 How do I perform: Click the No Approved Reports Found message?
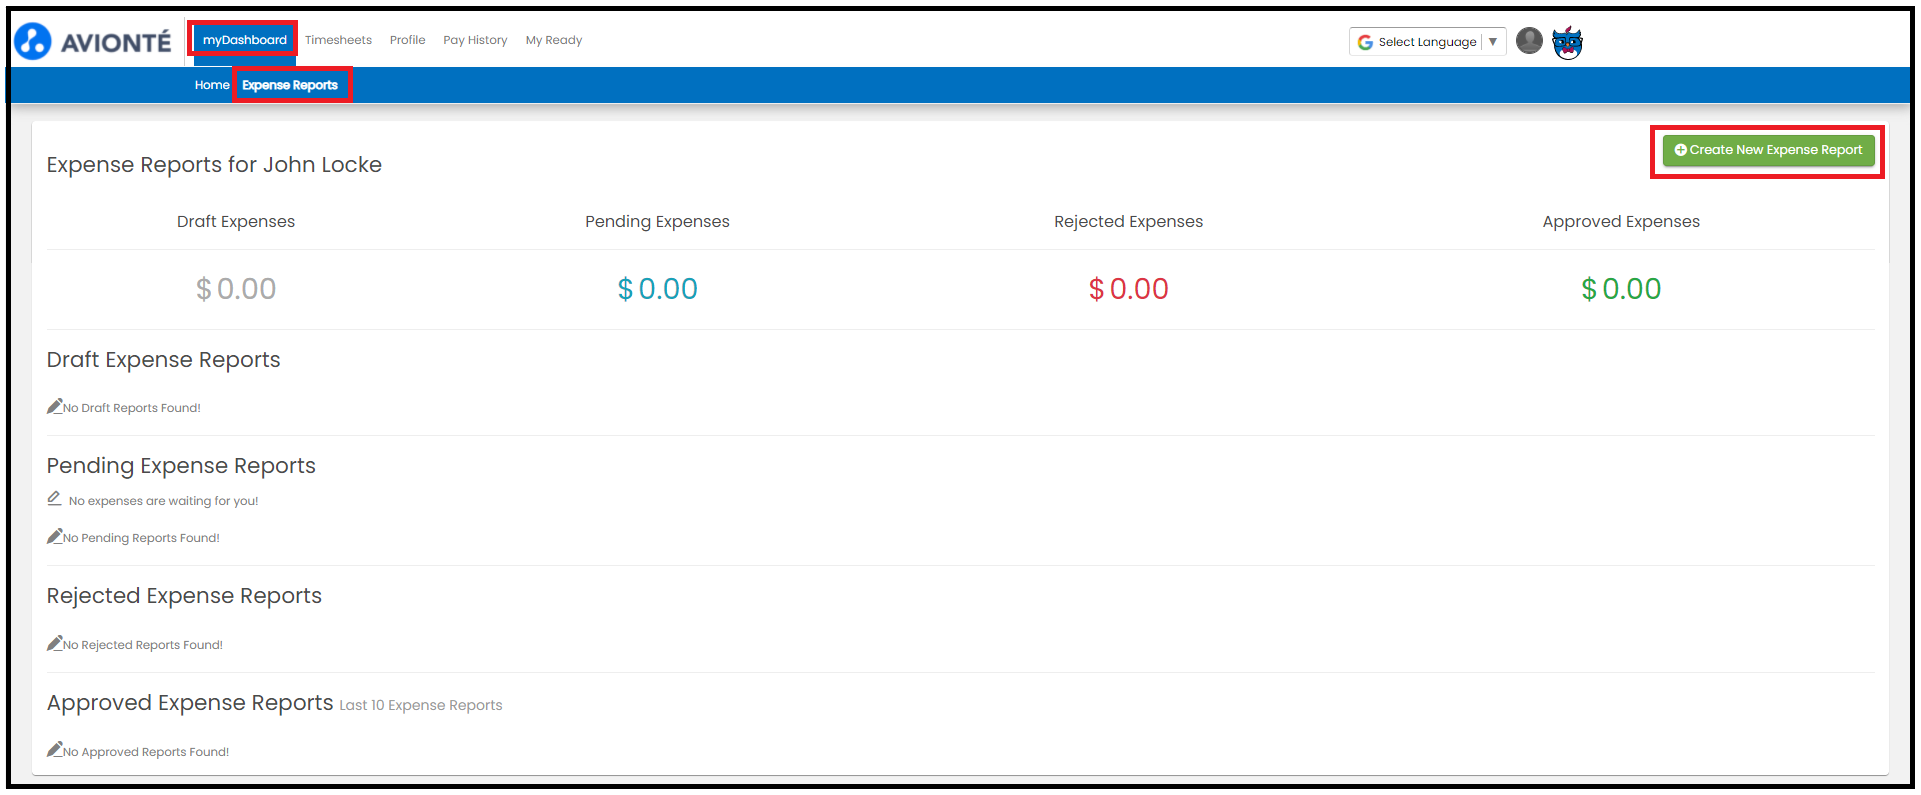coord(146,752)
